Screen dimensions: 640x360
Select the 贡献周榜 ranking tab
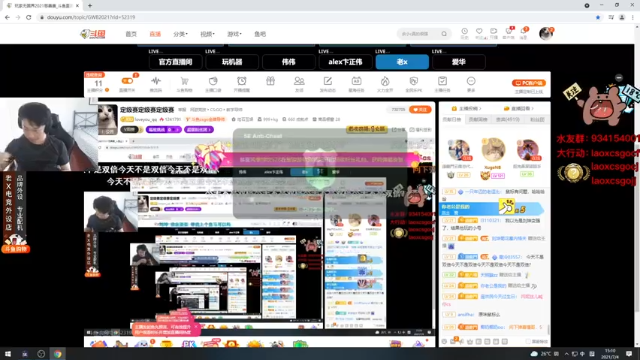[x=478, y=120]
